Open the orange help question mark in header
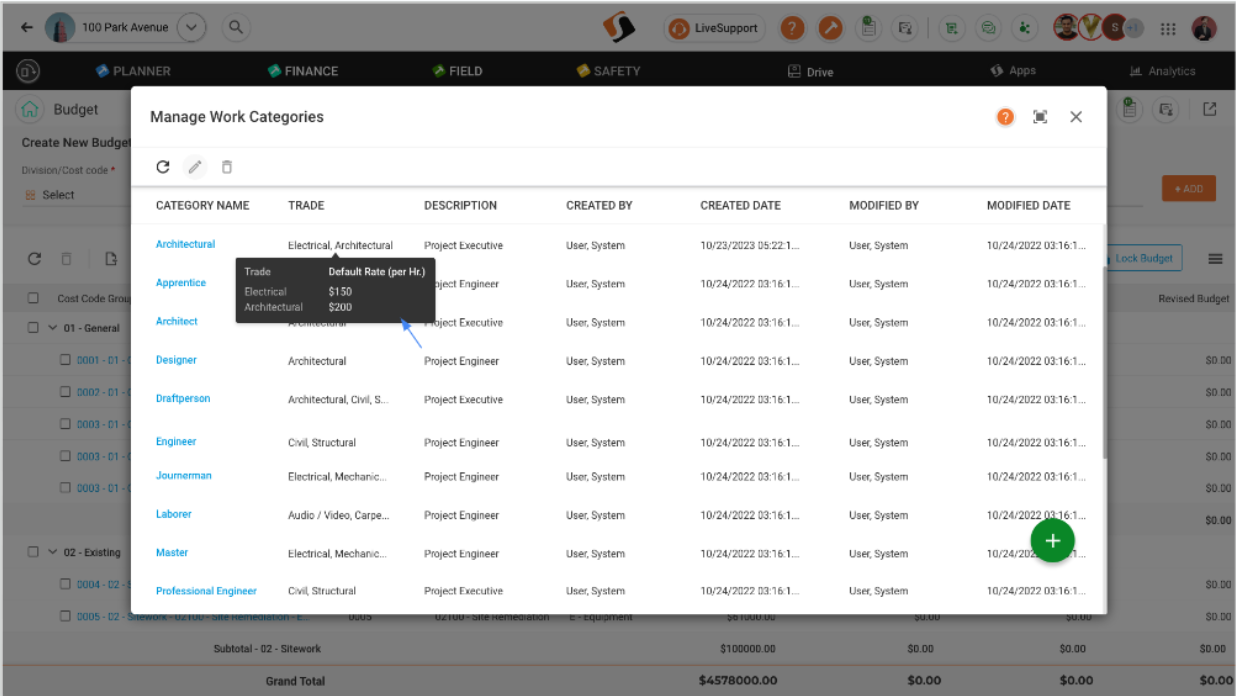1236x696 pixels. 792,28
